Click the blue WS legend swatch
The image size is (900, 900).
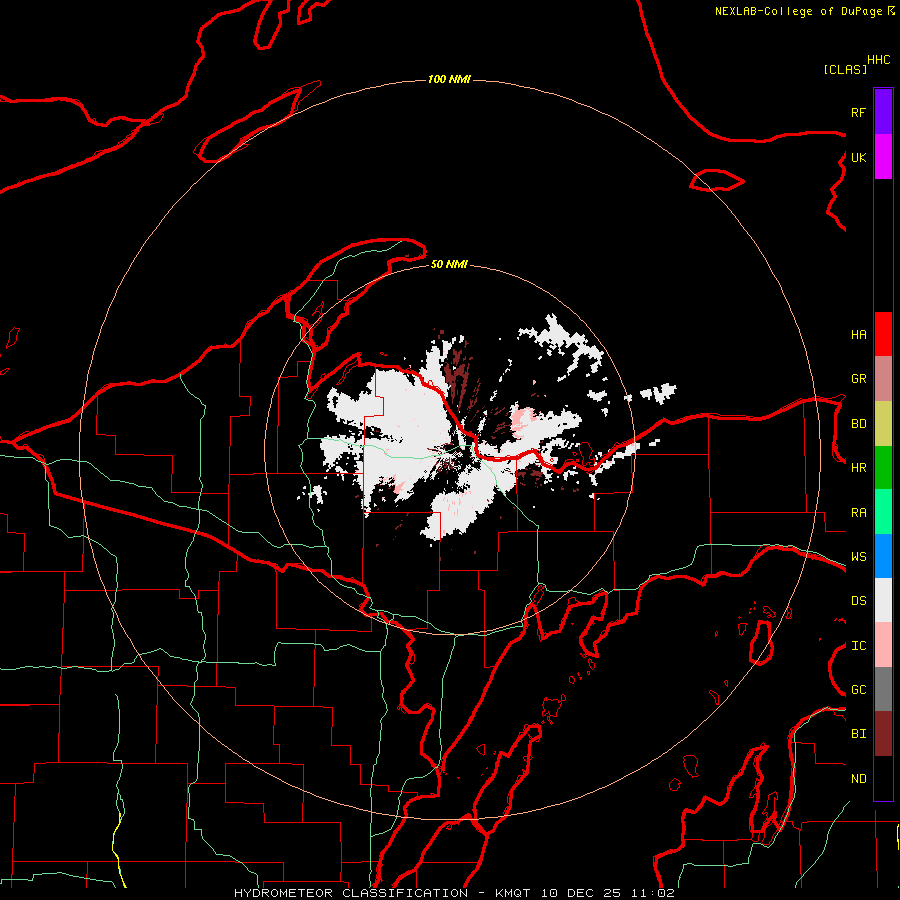pyautogui.click(x=883, y=556)
